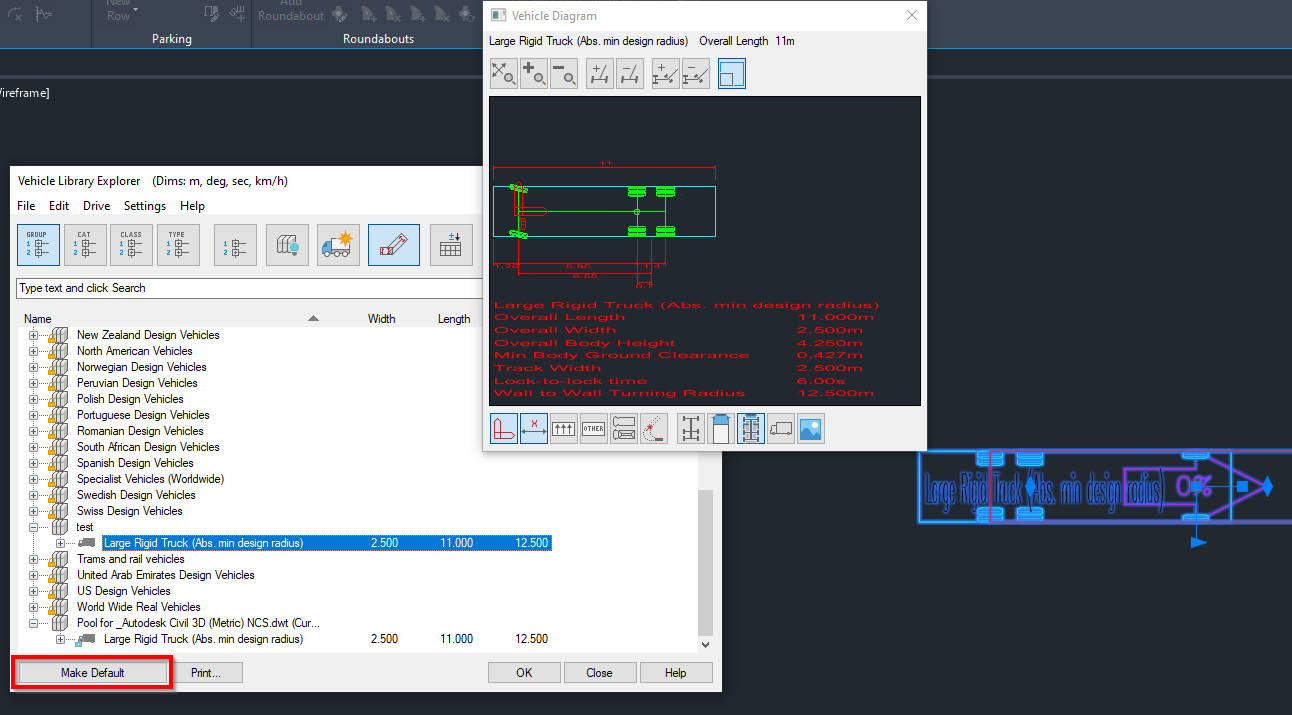Toggle the blue window layout button
The image size is (1292, 715).
pos(732,74)
